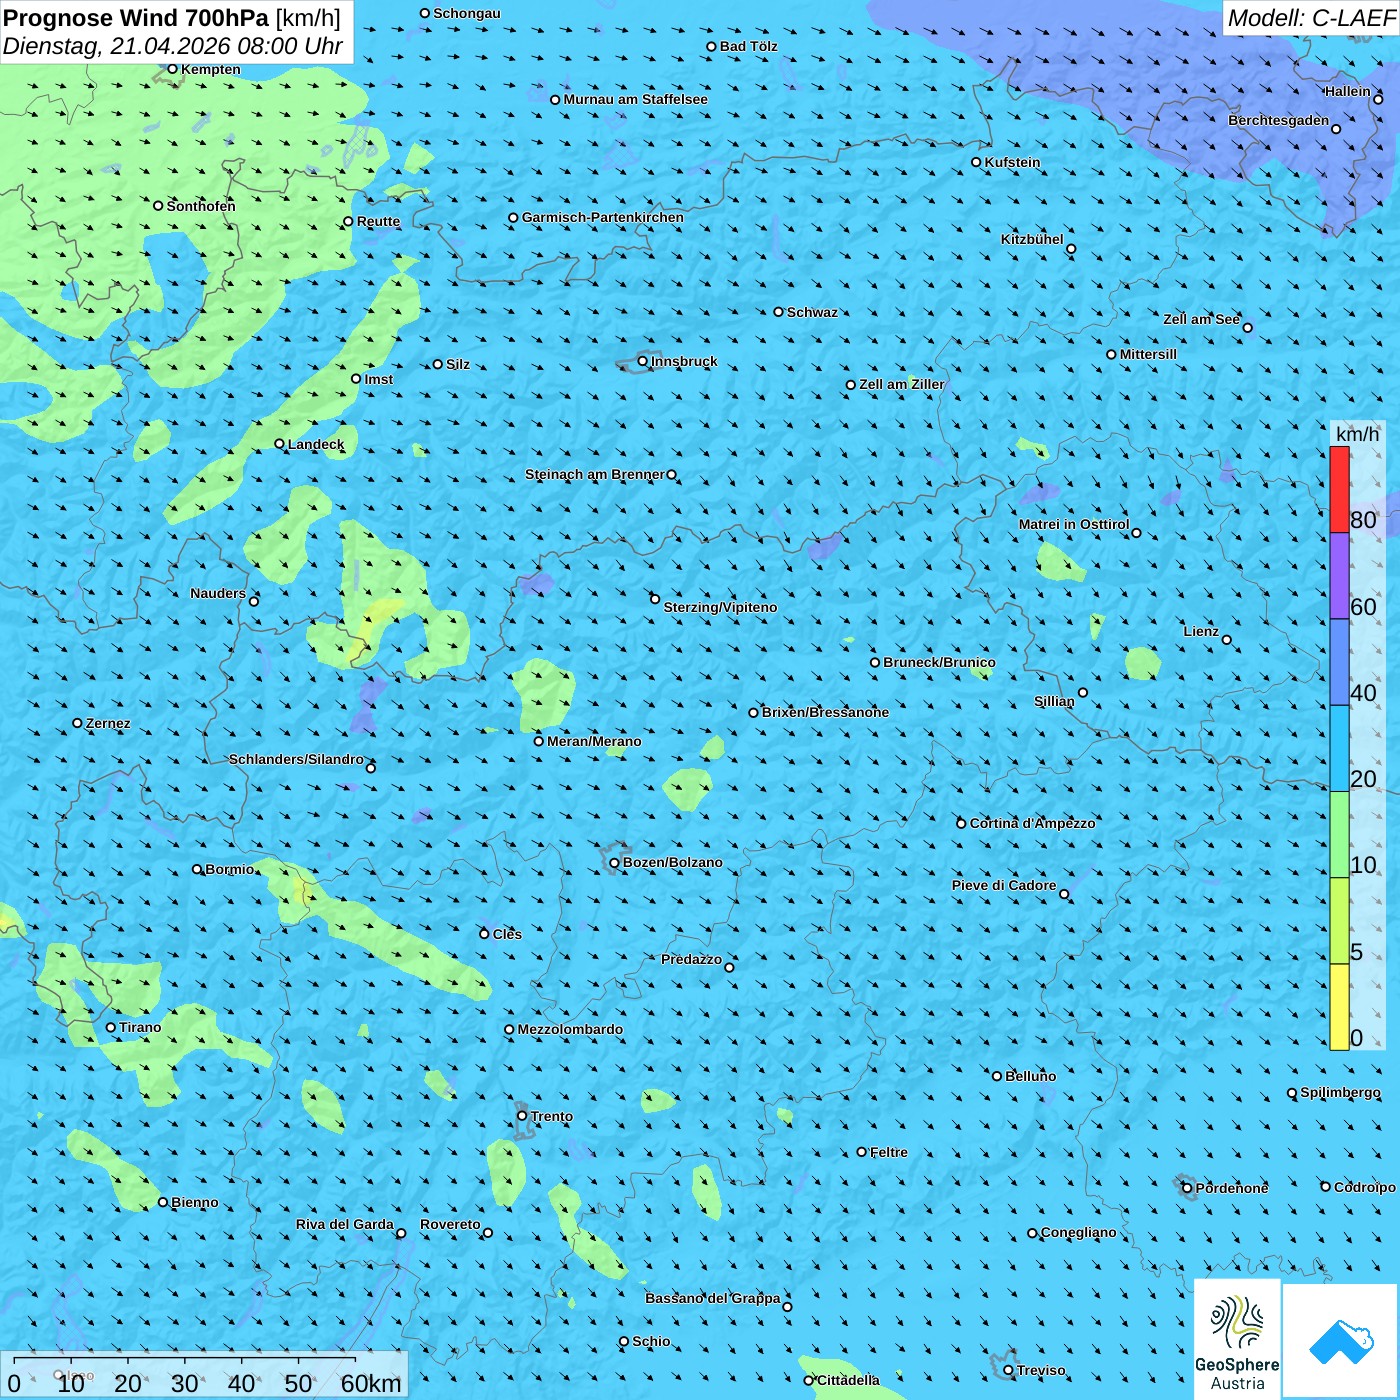
Task: Click the Bozen/Bolzano city marker
Action: 615,862
